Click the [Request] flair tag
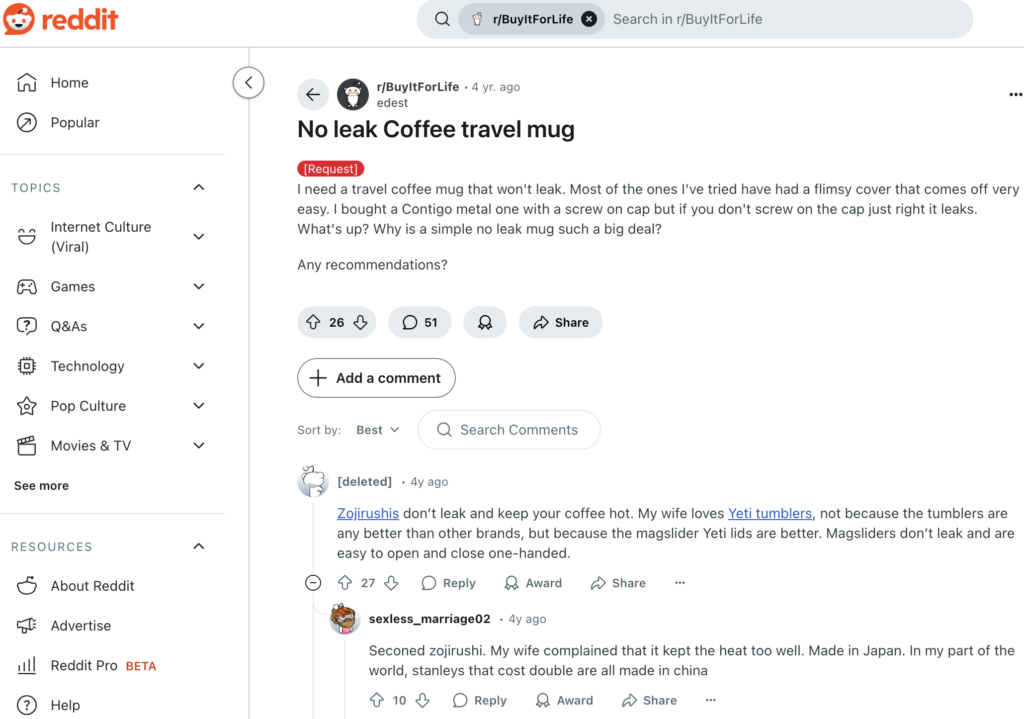1024x719 pixels. 330,168
